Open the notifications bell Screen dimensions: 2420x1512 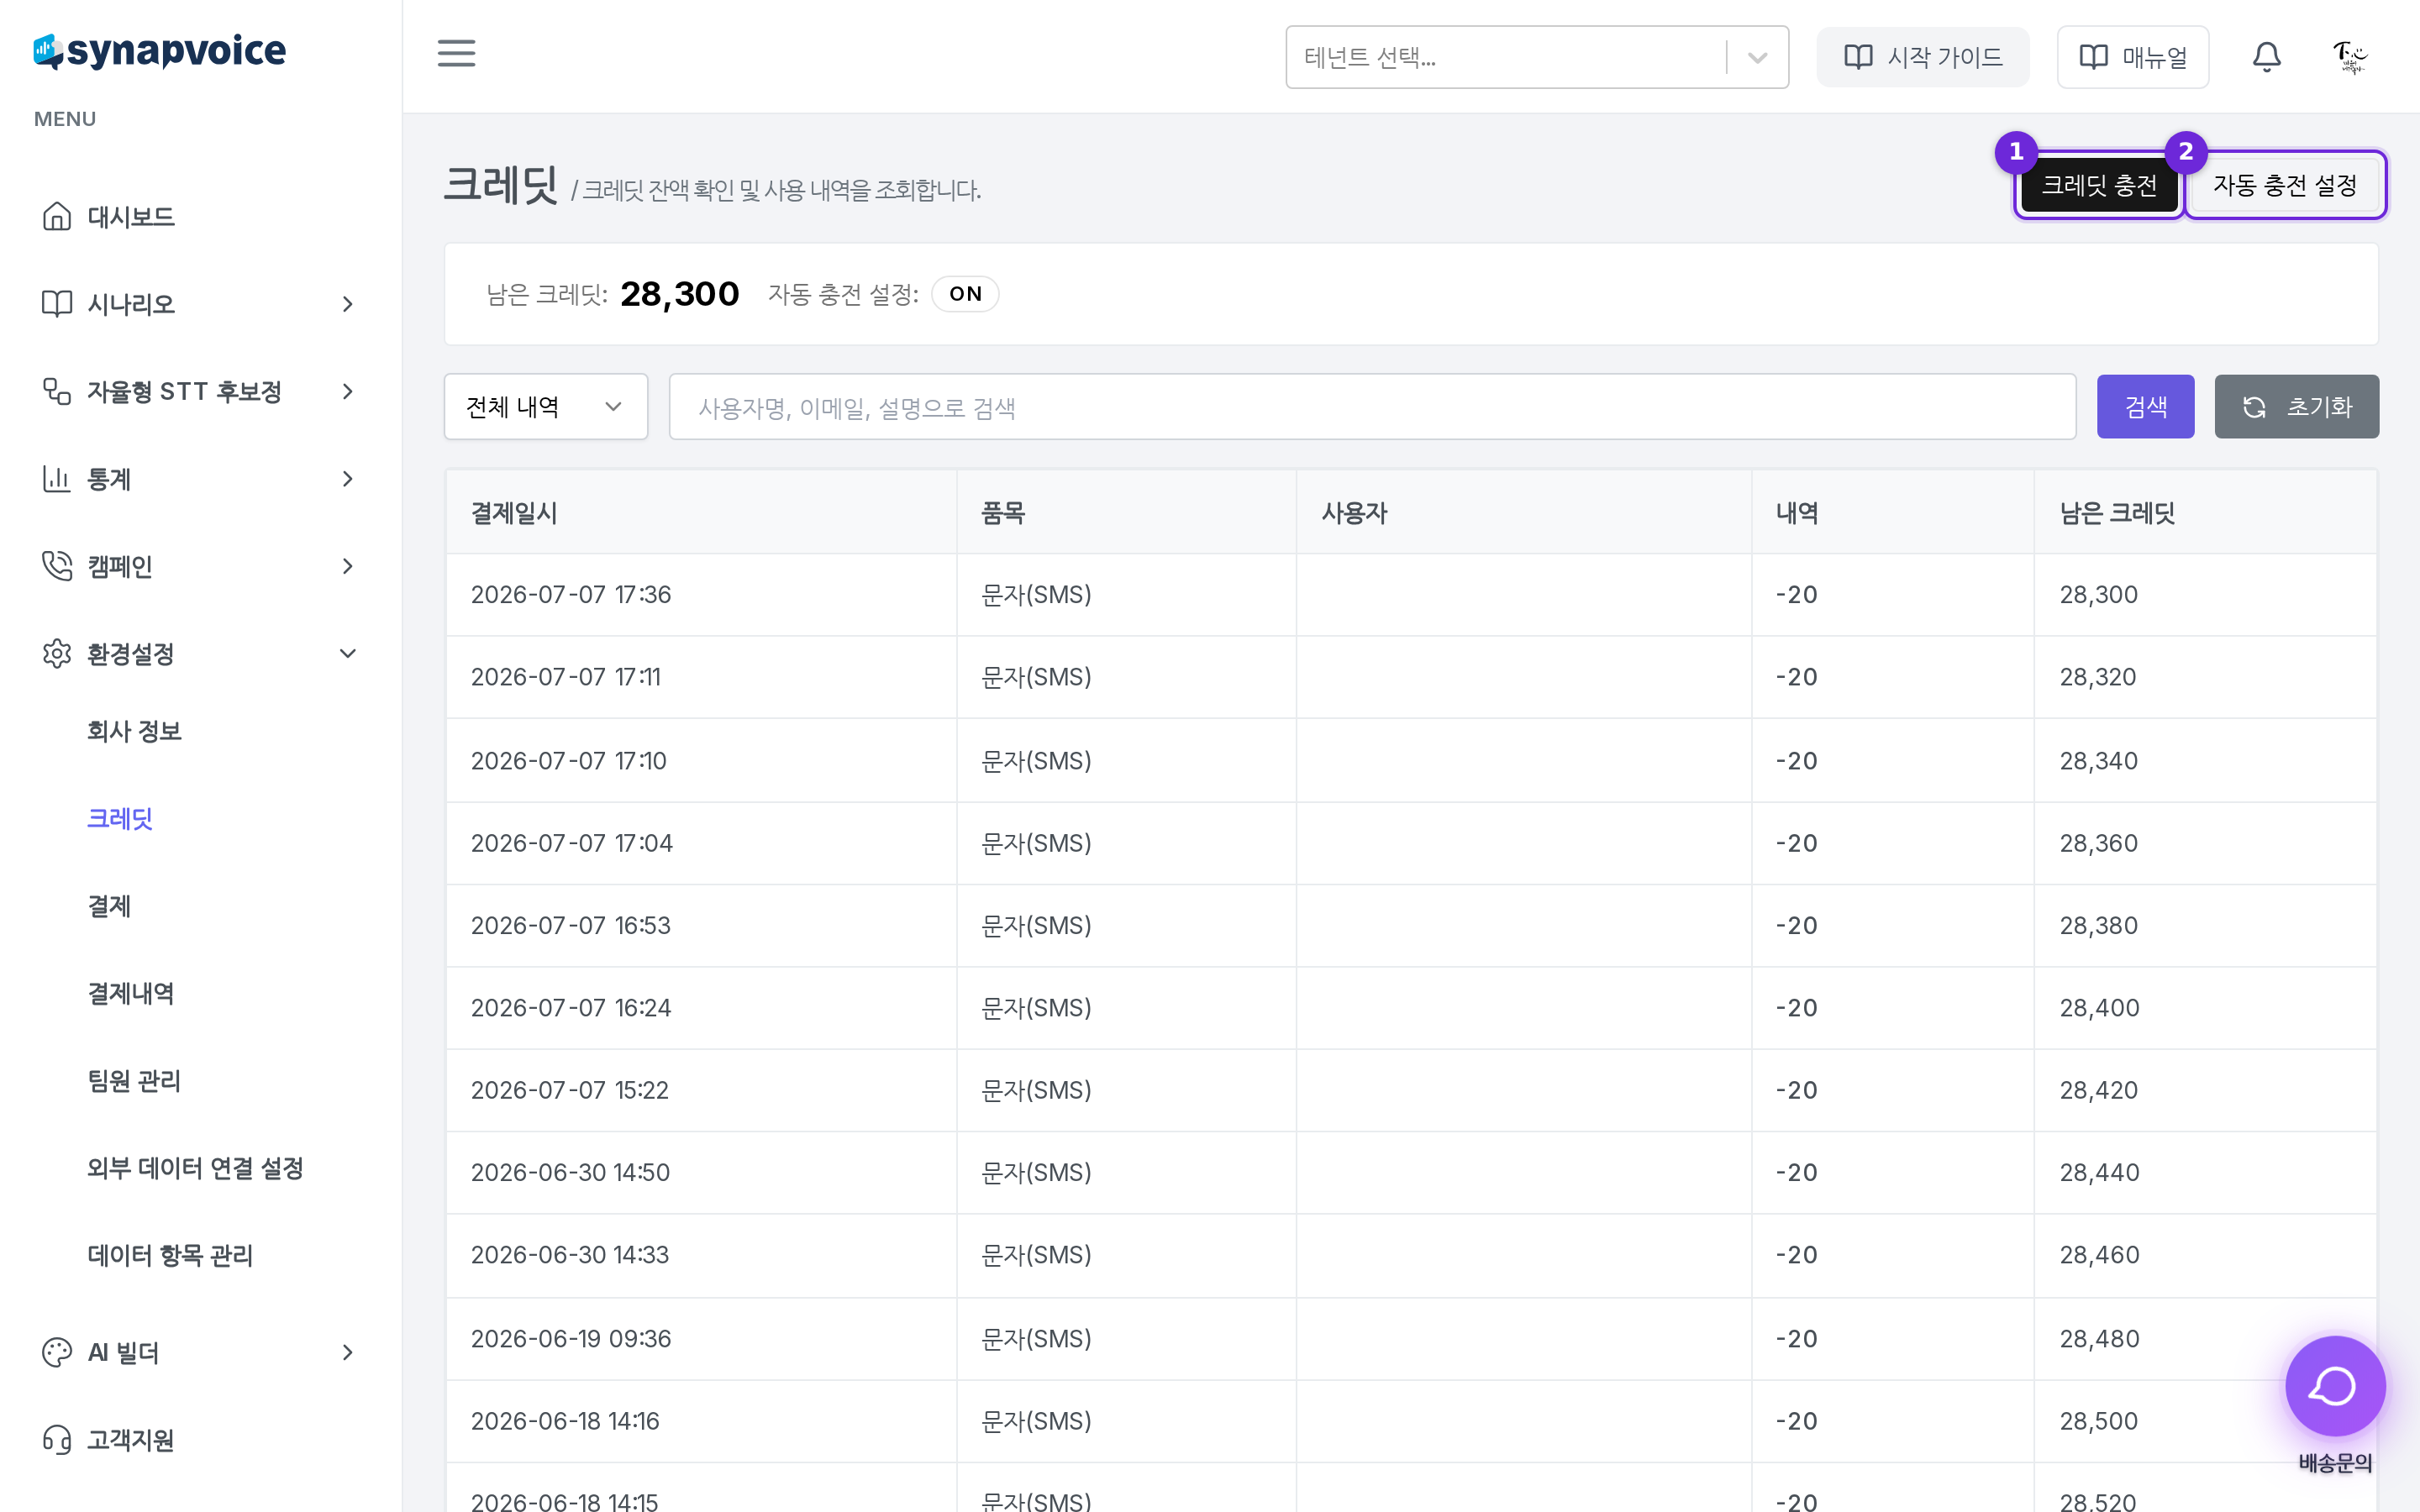coord(2266,57)
